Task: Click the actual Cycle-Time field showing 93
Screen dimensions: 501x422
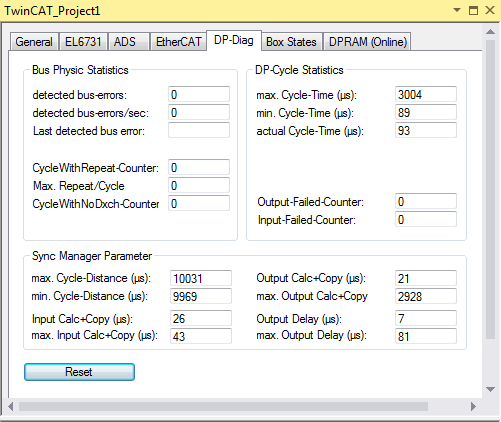Action: point(426,130)
